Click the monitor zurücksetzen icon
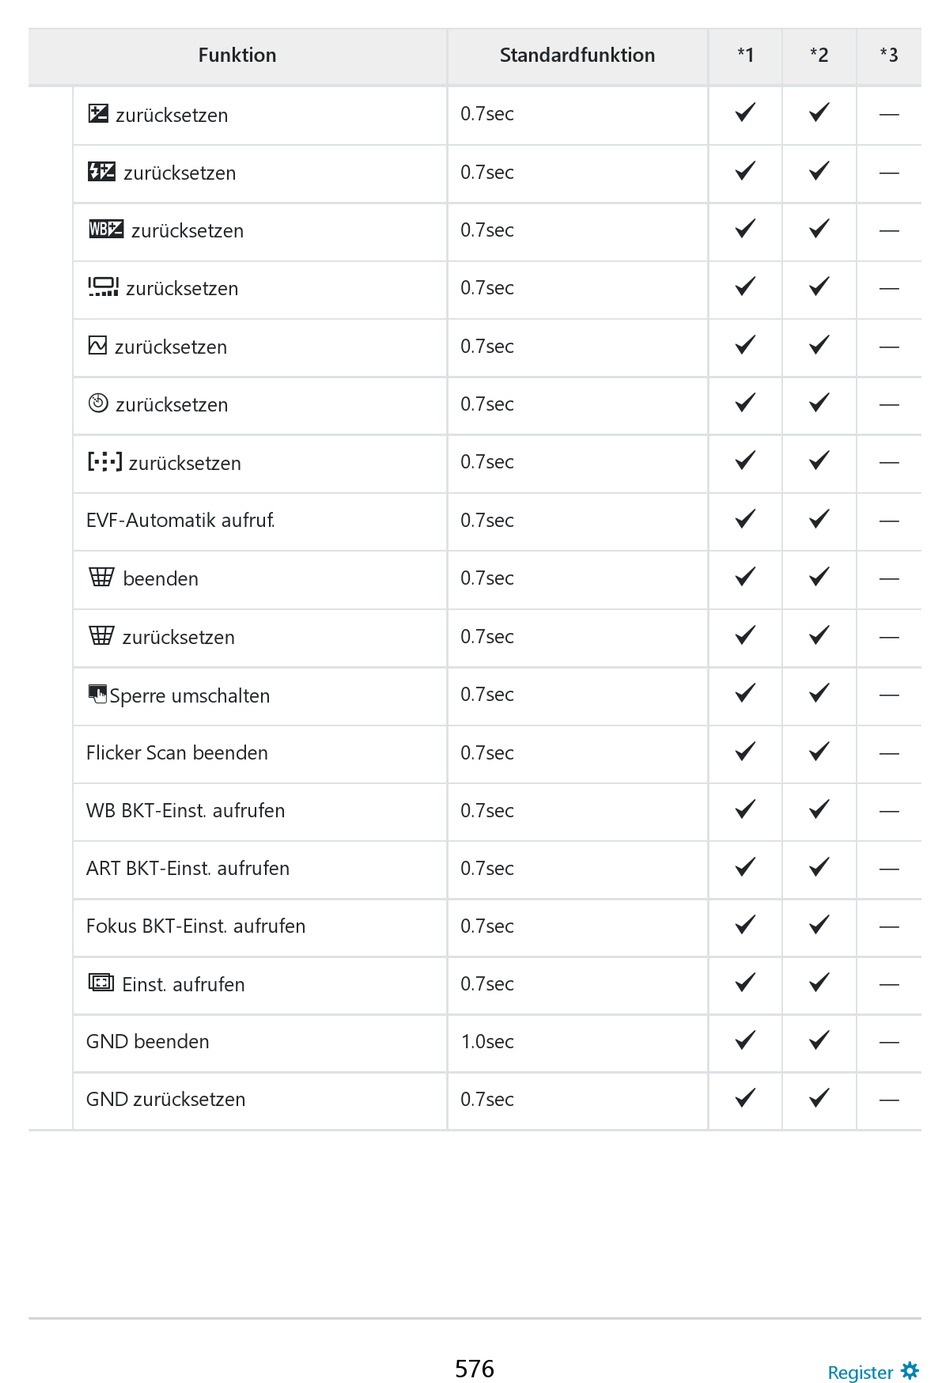Image resolution: width=950 pixels, height=1383 pixels. pyautogui.click(x=103, y=287)
